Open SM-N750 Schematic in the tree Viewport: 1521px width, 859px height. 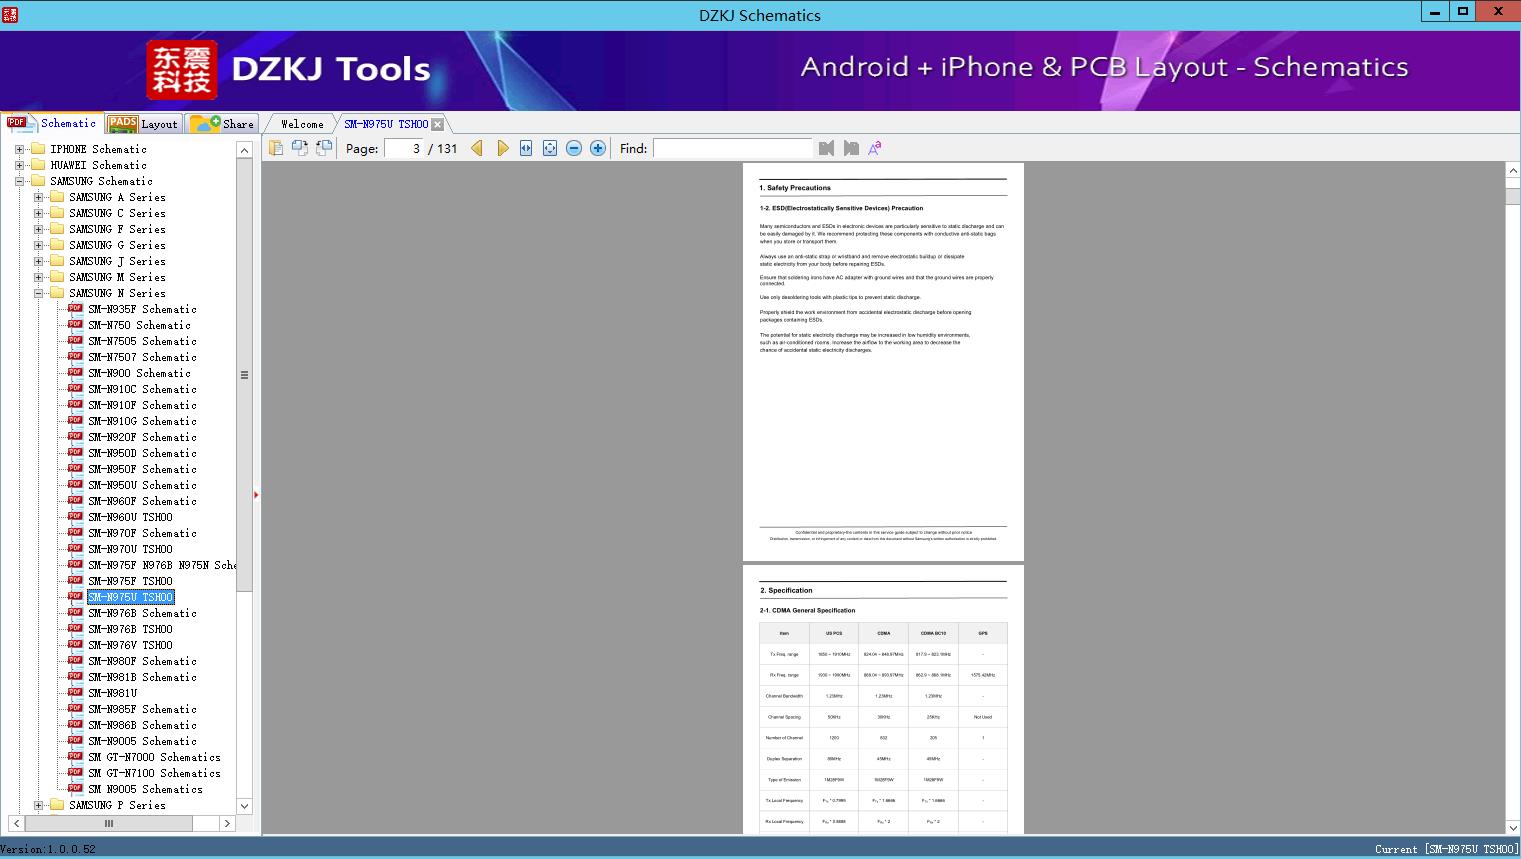pyautogui.click(x=139, y=325)
